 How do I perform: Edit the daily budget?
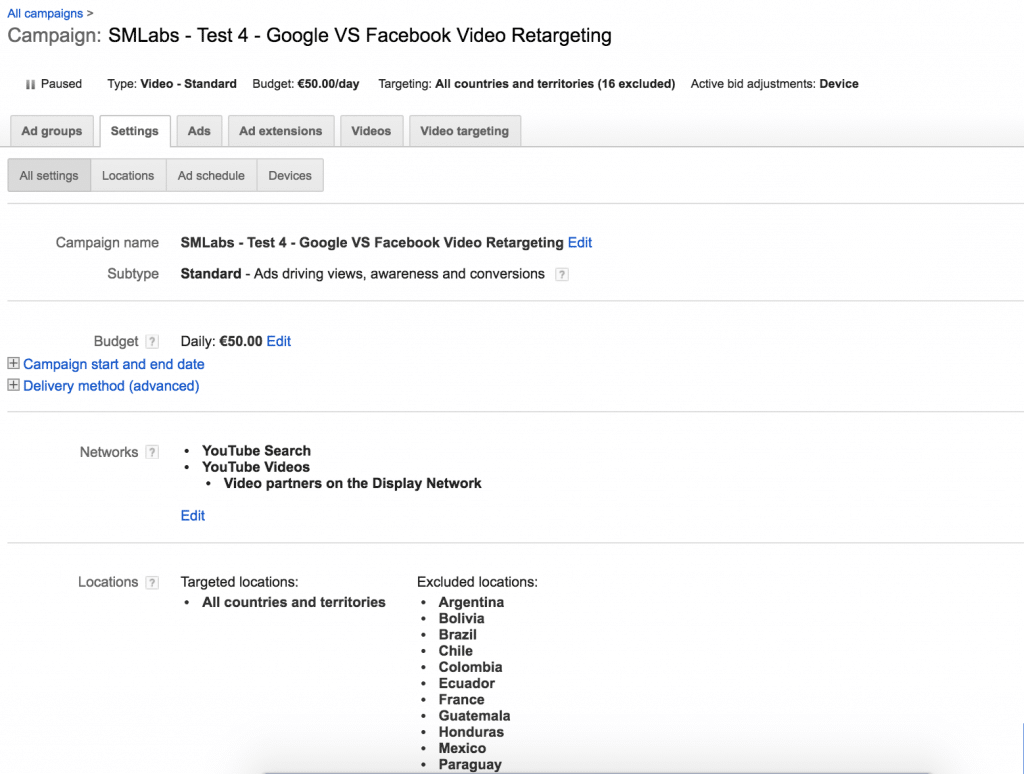pos(279,341)
